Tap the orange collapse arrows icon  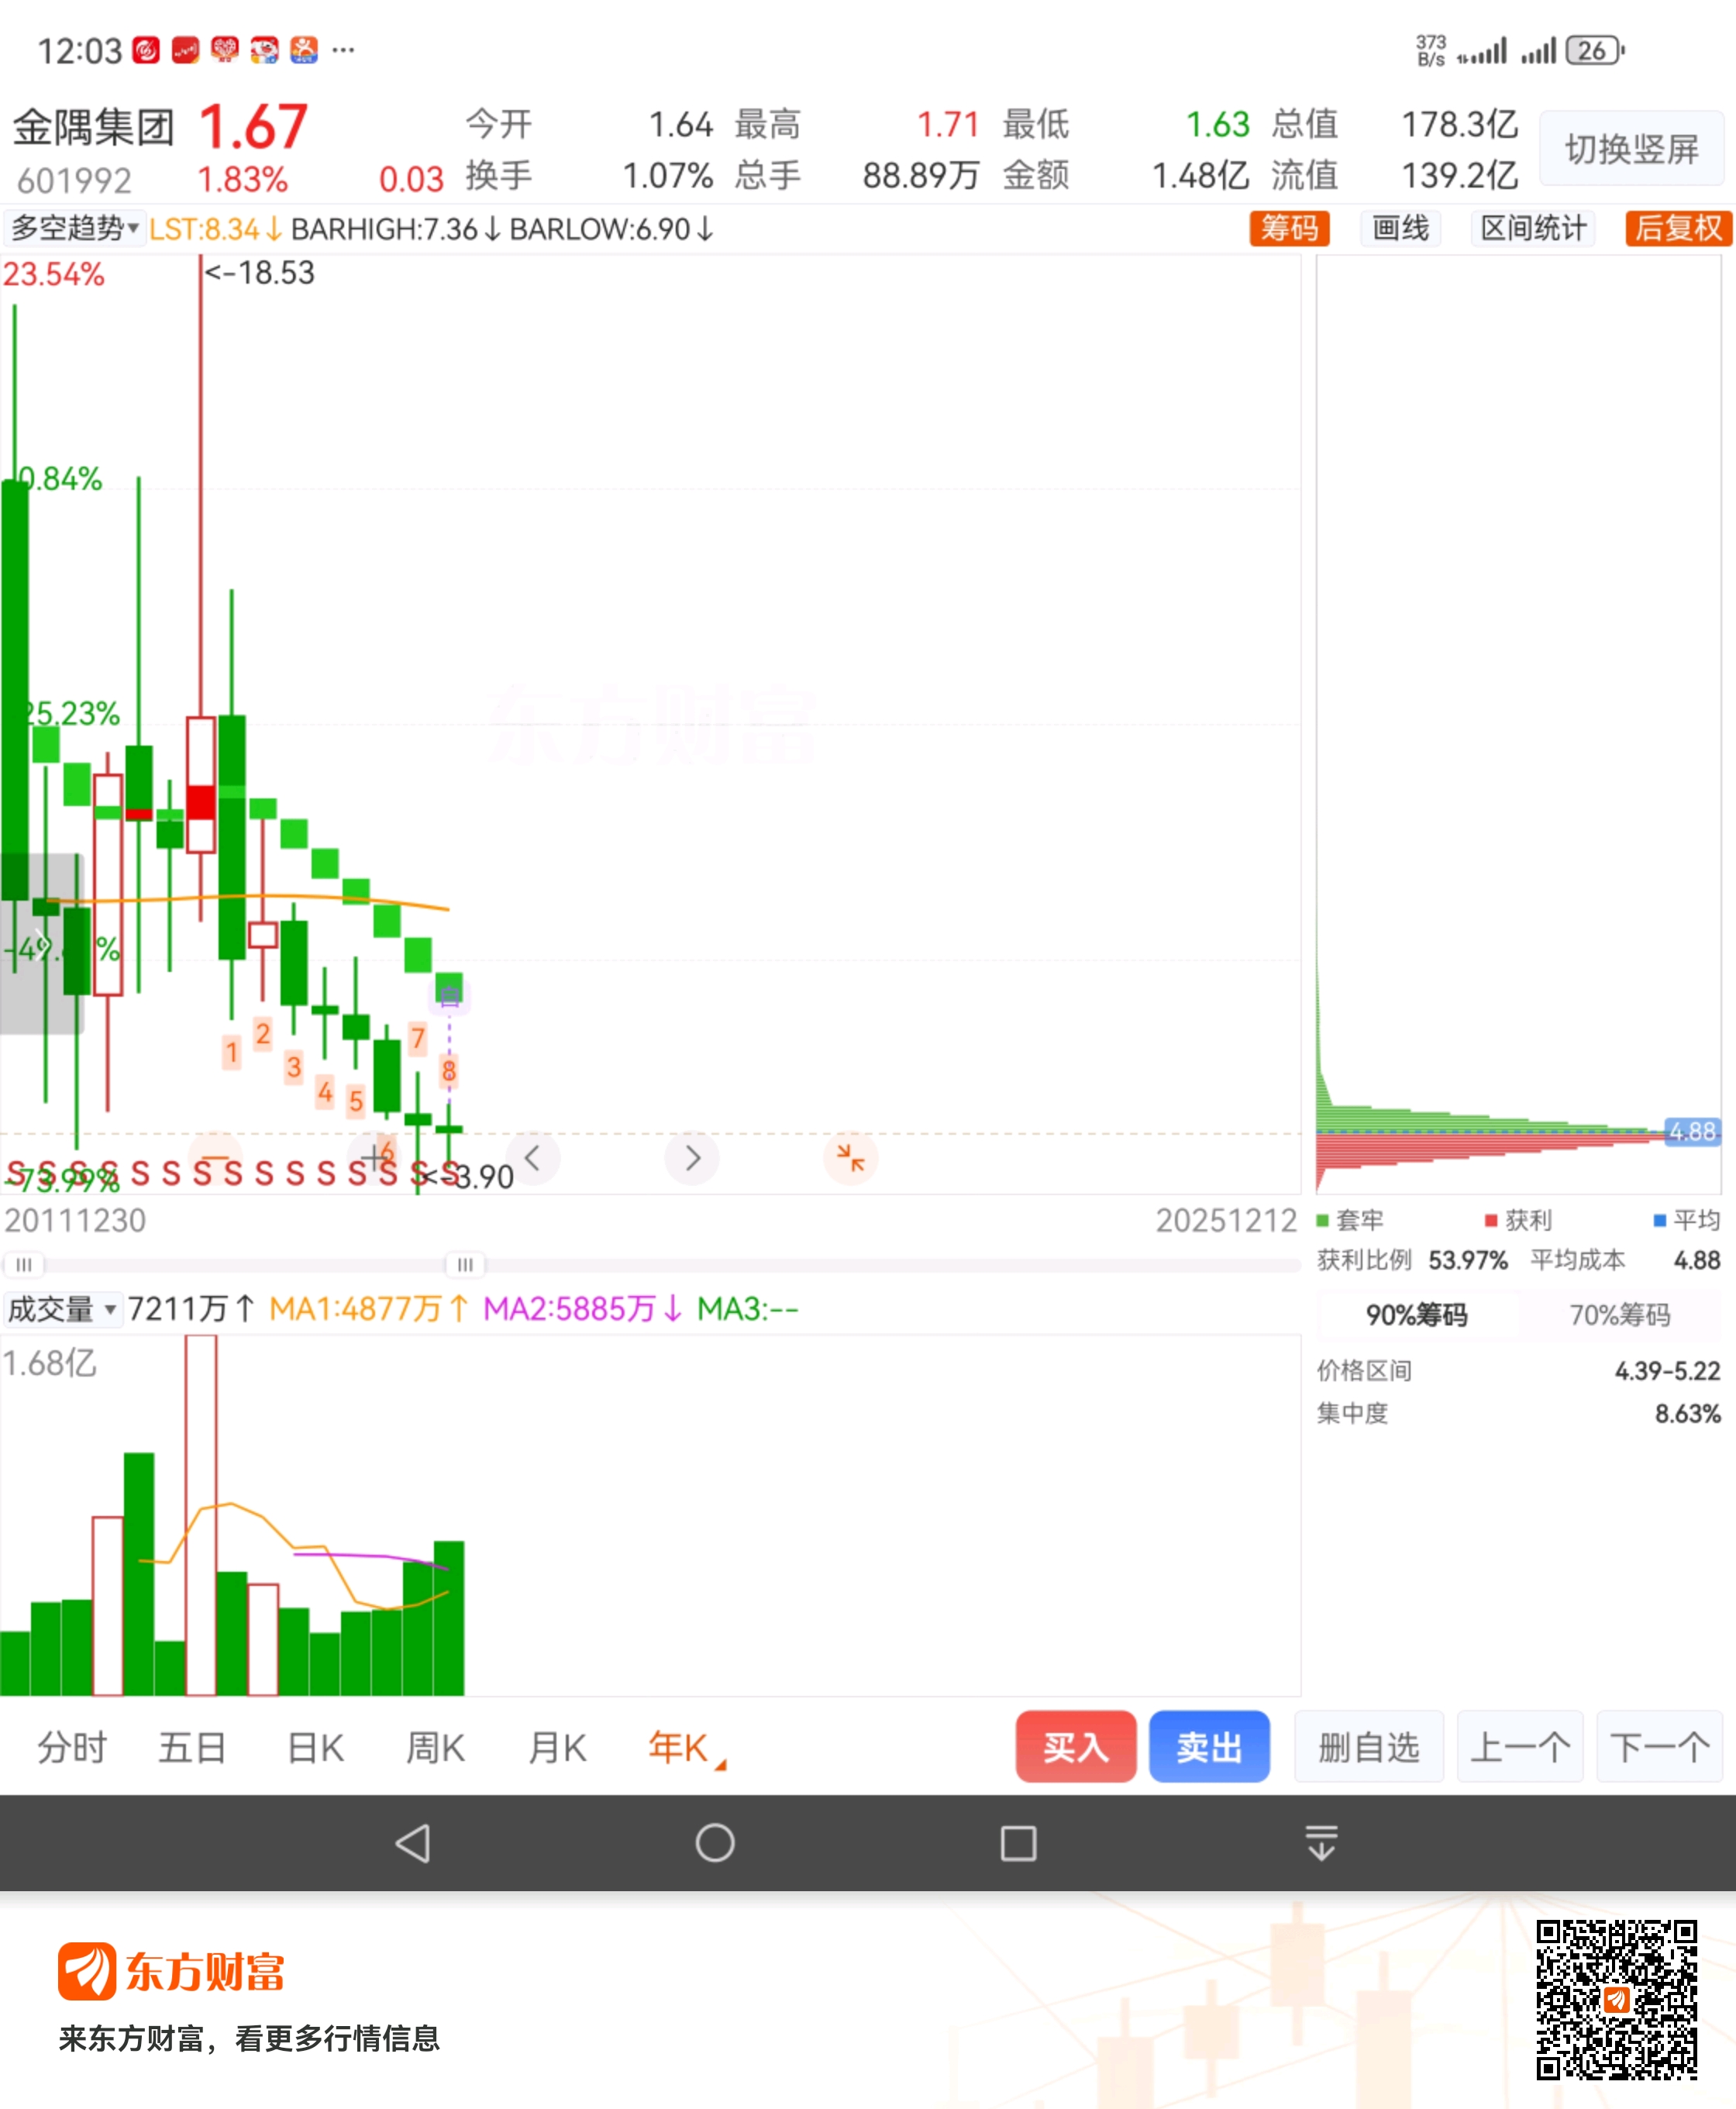850,1158
